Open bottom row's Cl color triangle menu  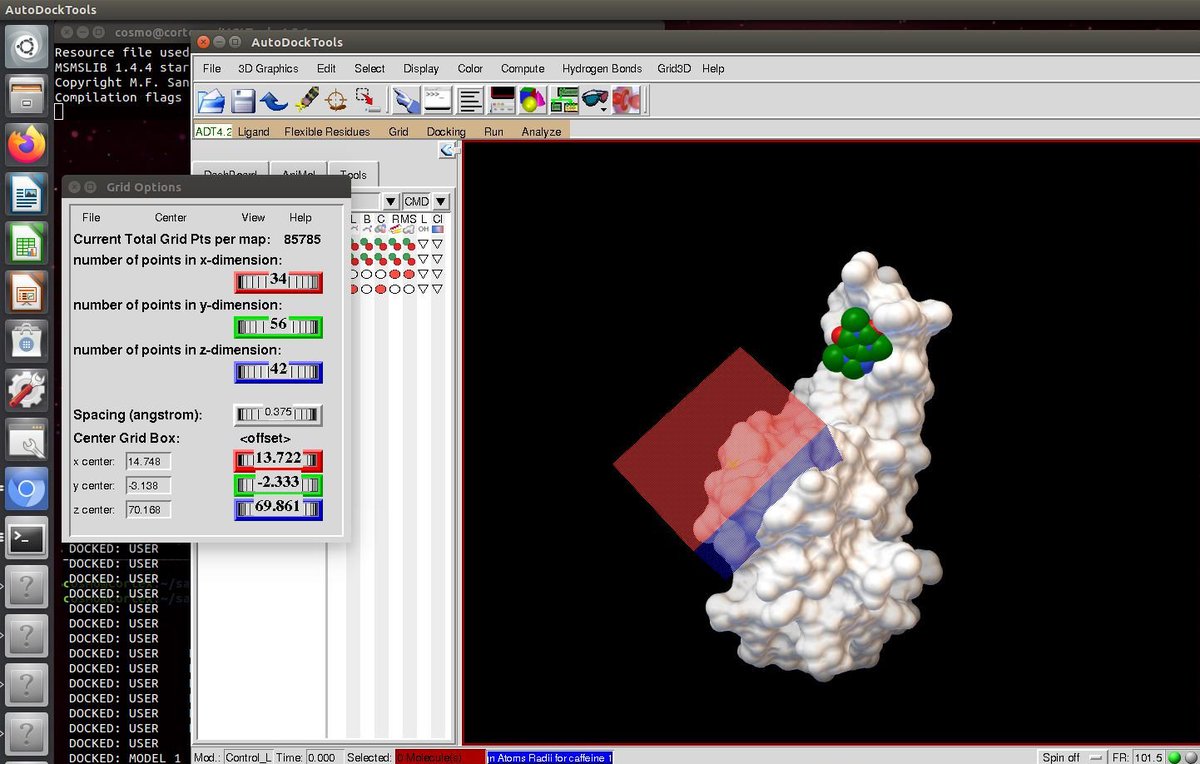437,289
